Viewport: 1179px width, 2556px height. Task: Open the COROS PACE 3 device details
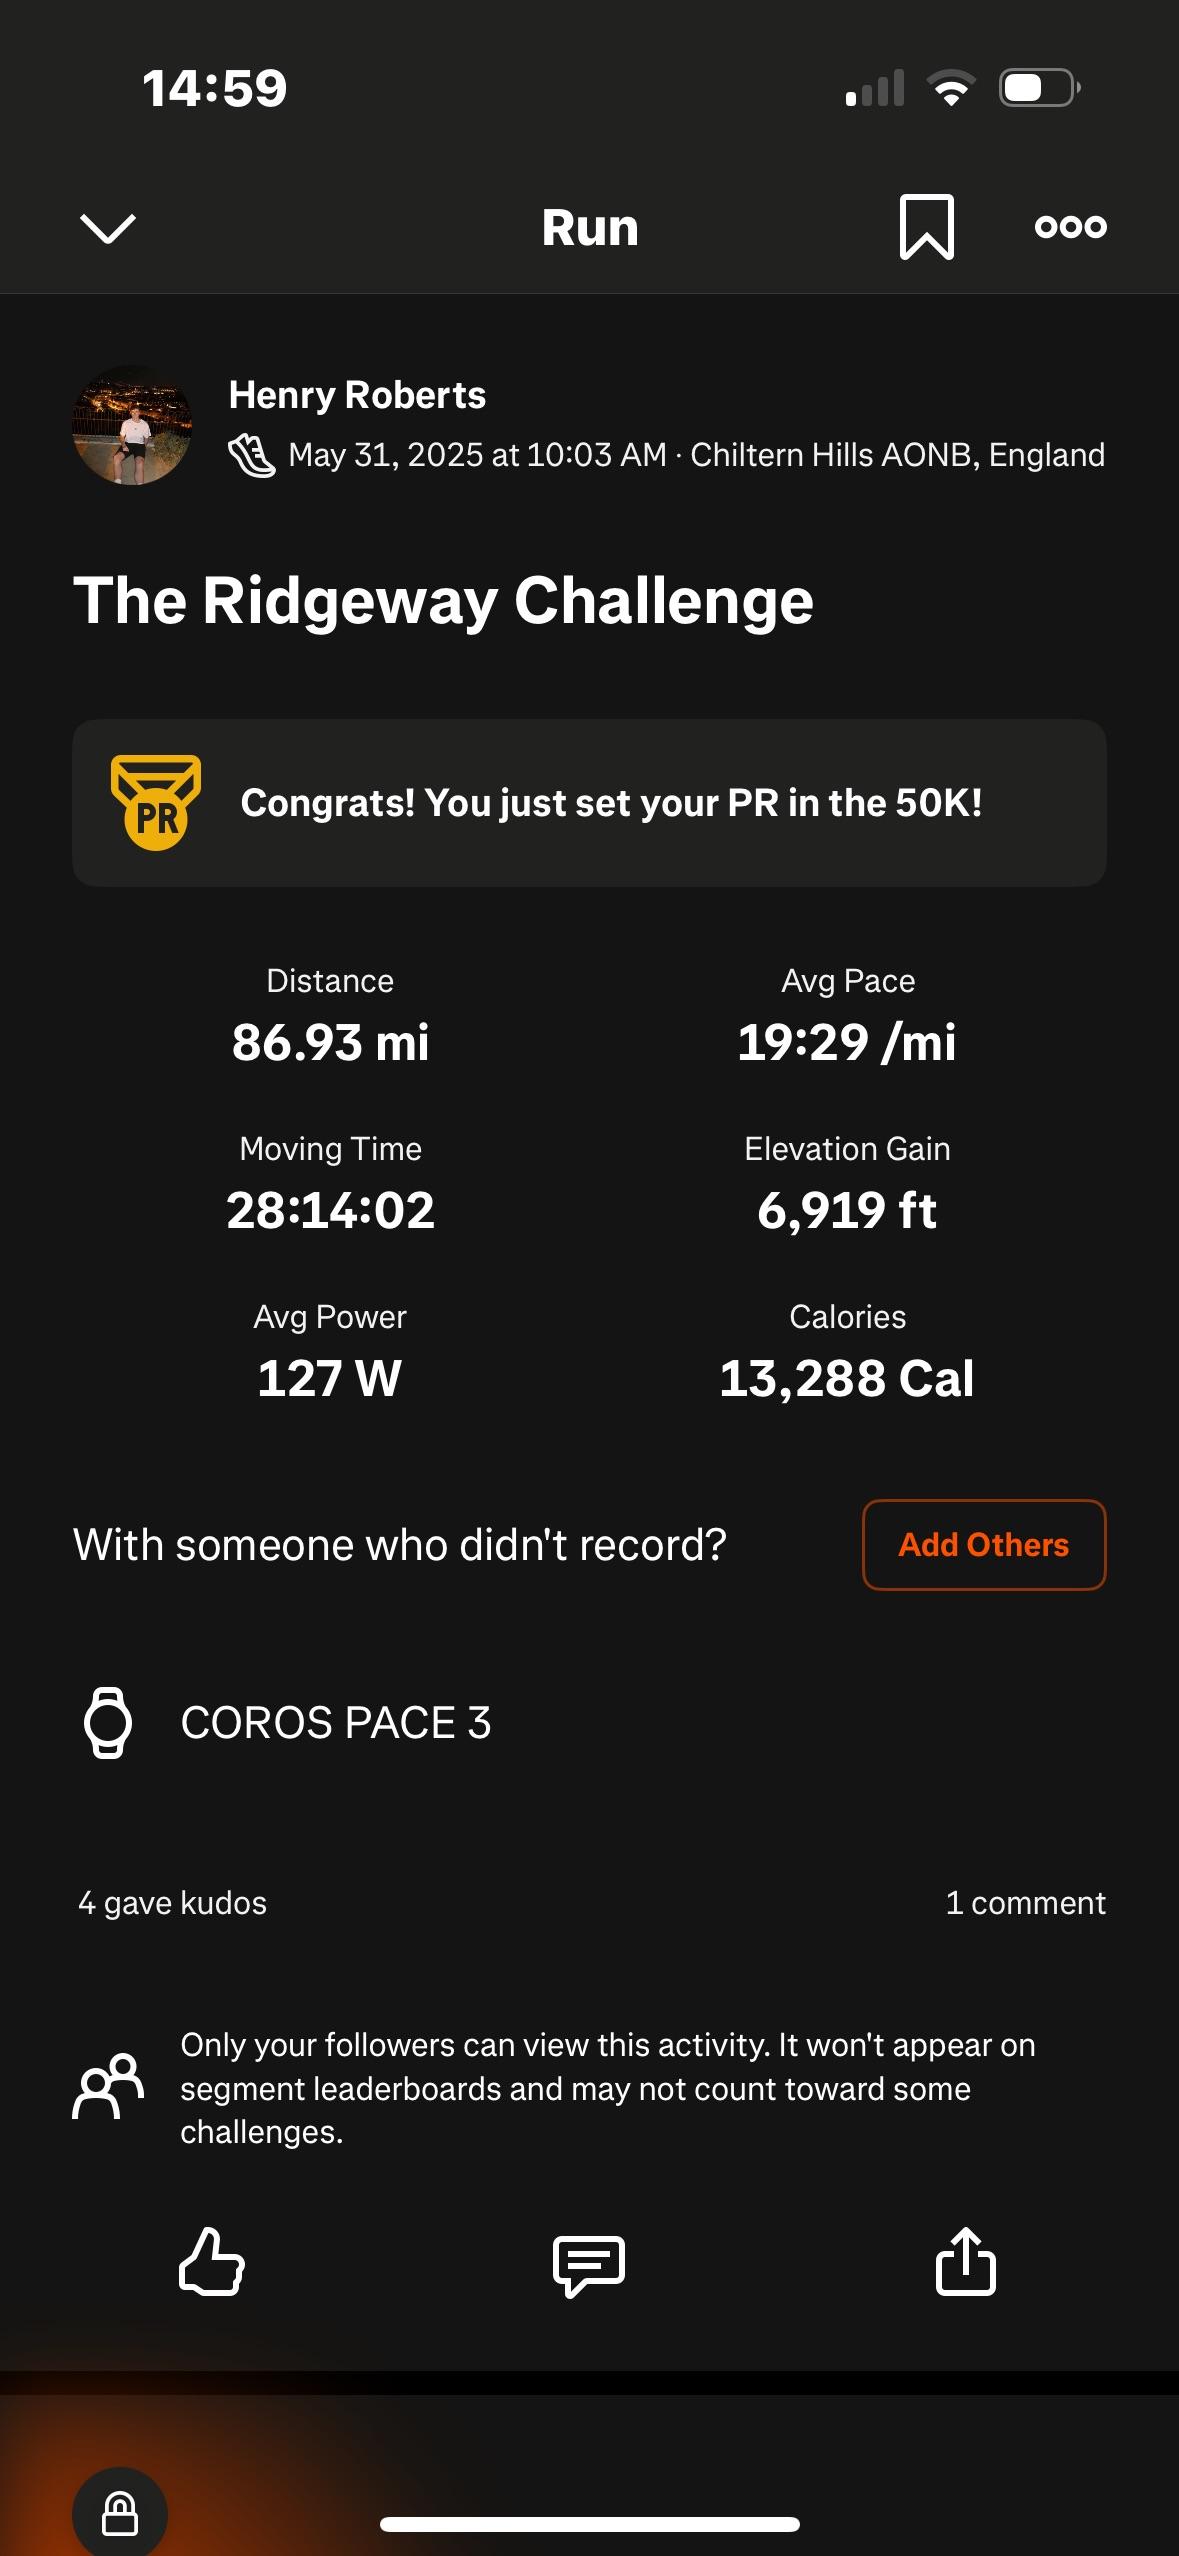[x=336, y=1723]
